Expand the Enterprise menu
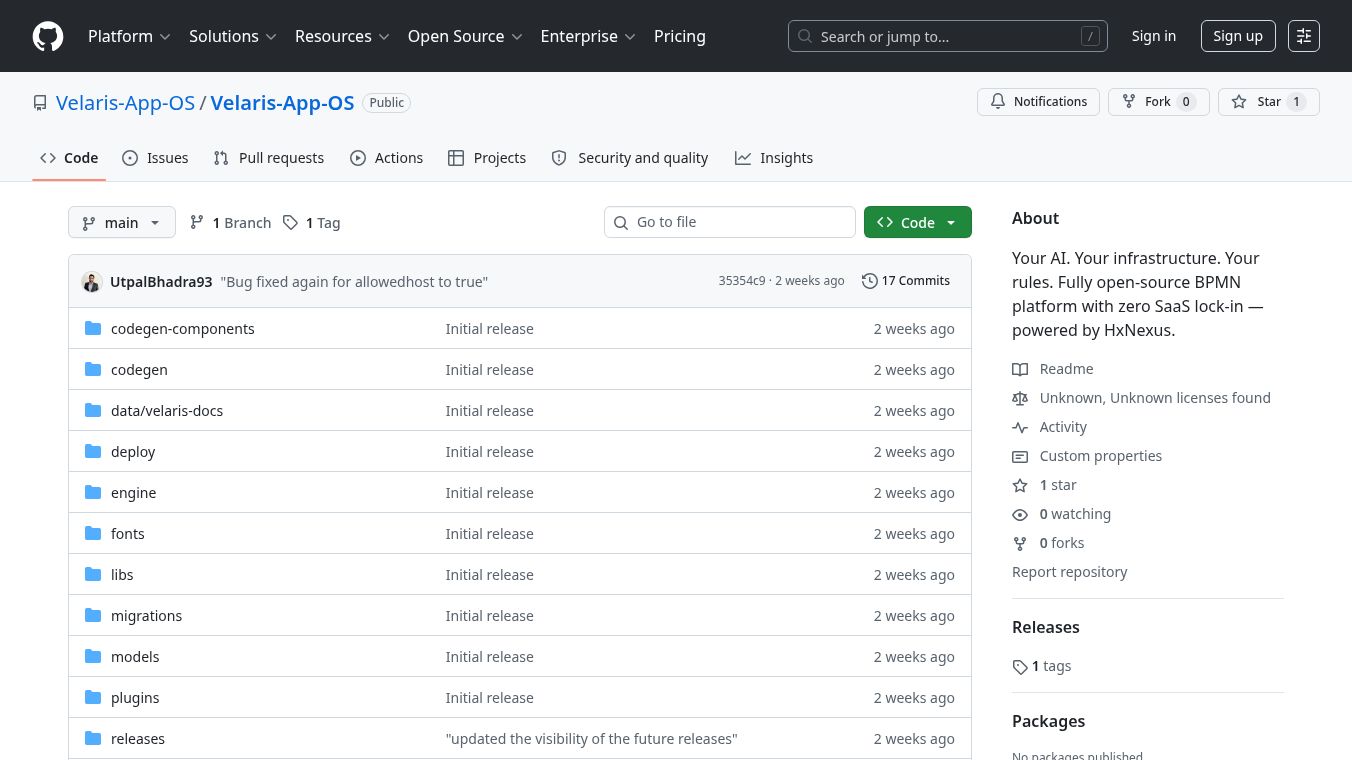The width and height of the screenshot is (1352, 760). (588, 36)
